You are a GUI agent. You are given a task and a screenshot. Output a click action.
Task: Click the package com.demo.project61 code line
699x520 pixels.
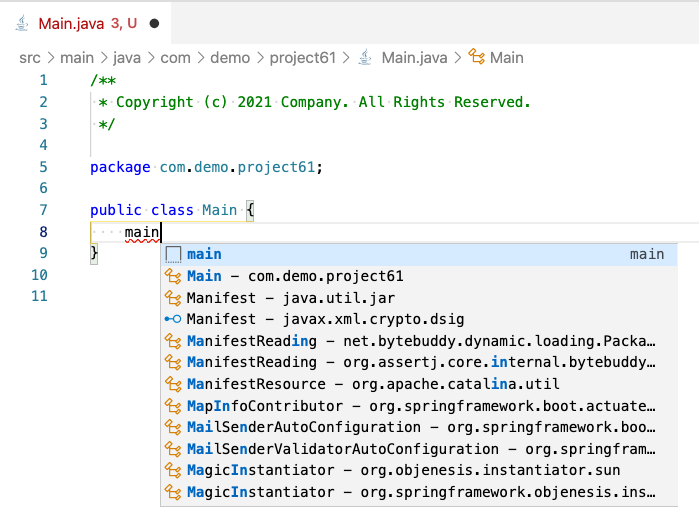click(x=206, y=167)
